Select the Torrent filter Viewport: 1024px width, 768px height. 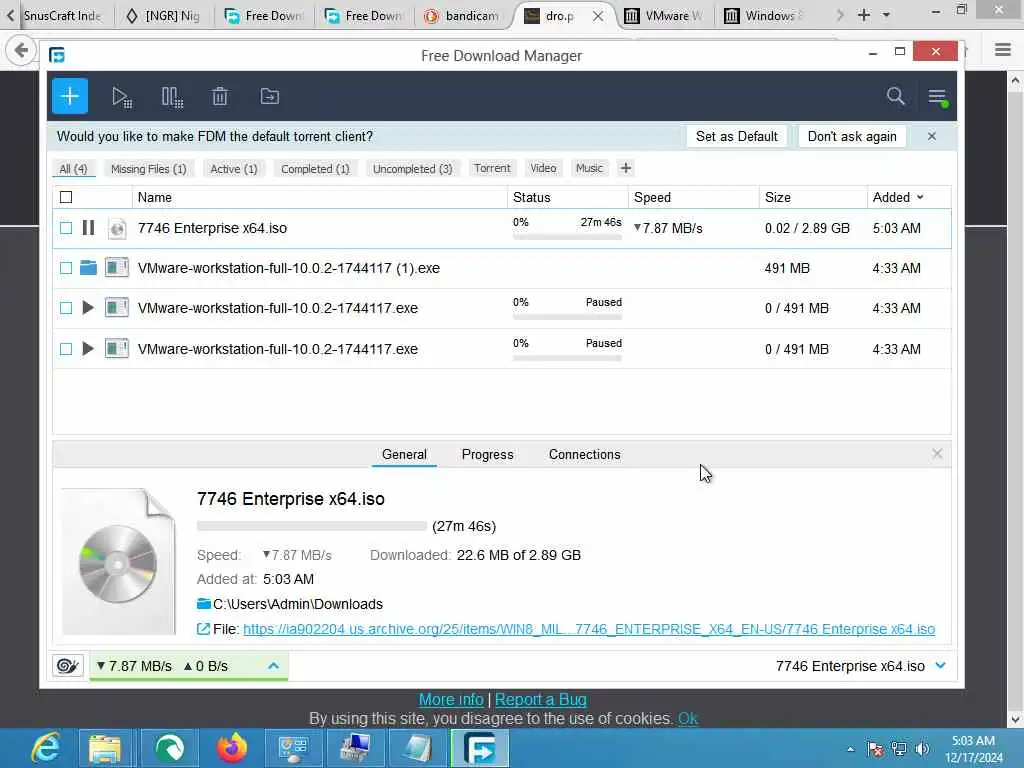click(x=492, y=168)
